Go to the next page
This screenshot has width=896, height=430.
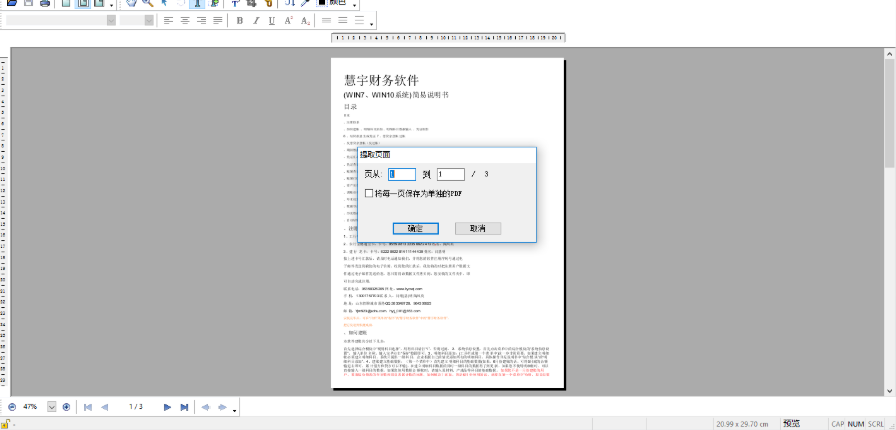tap(167, 407)
